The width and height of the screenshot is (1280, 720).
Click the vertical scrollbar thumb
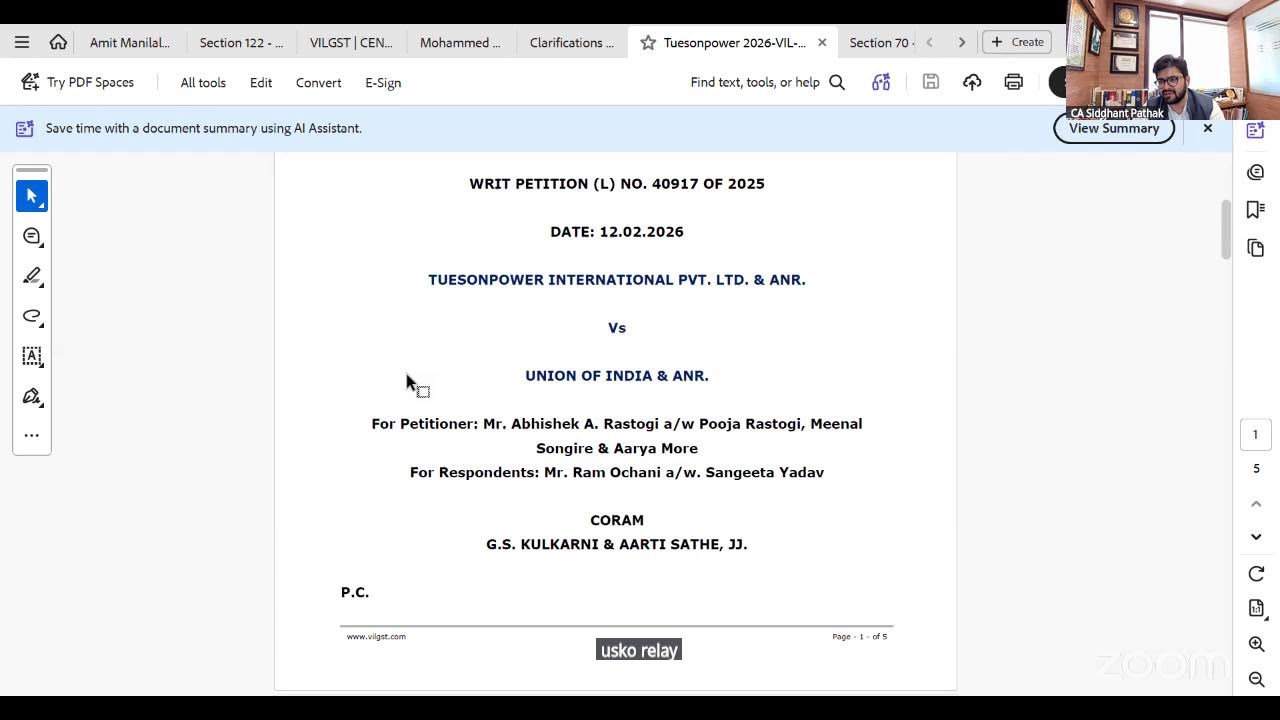pos(1226,230)
